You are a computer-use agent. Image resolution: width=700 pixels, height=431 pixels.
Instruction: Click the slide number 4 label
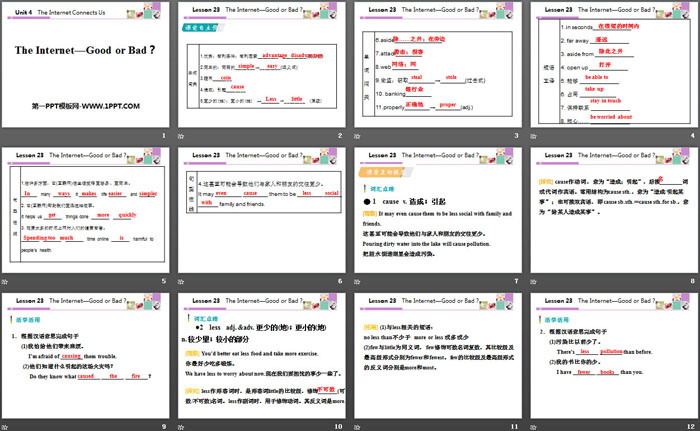691,135
